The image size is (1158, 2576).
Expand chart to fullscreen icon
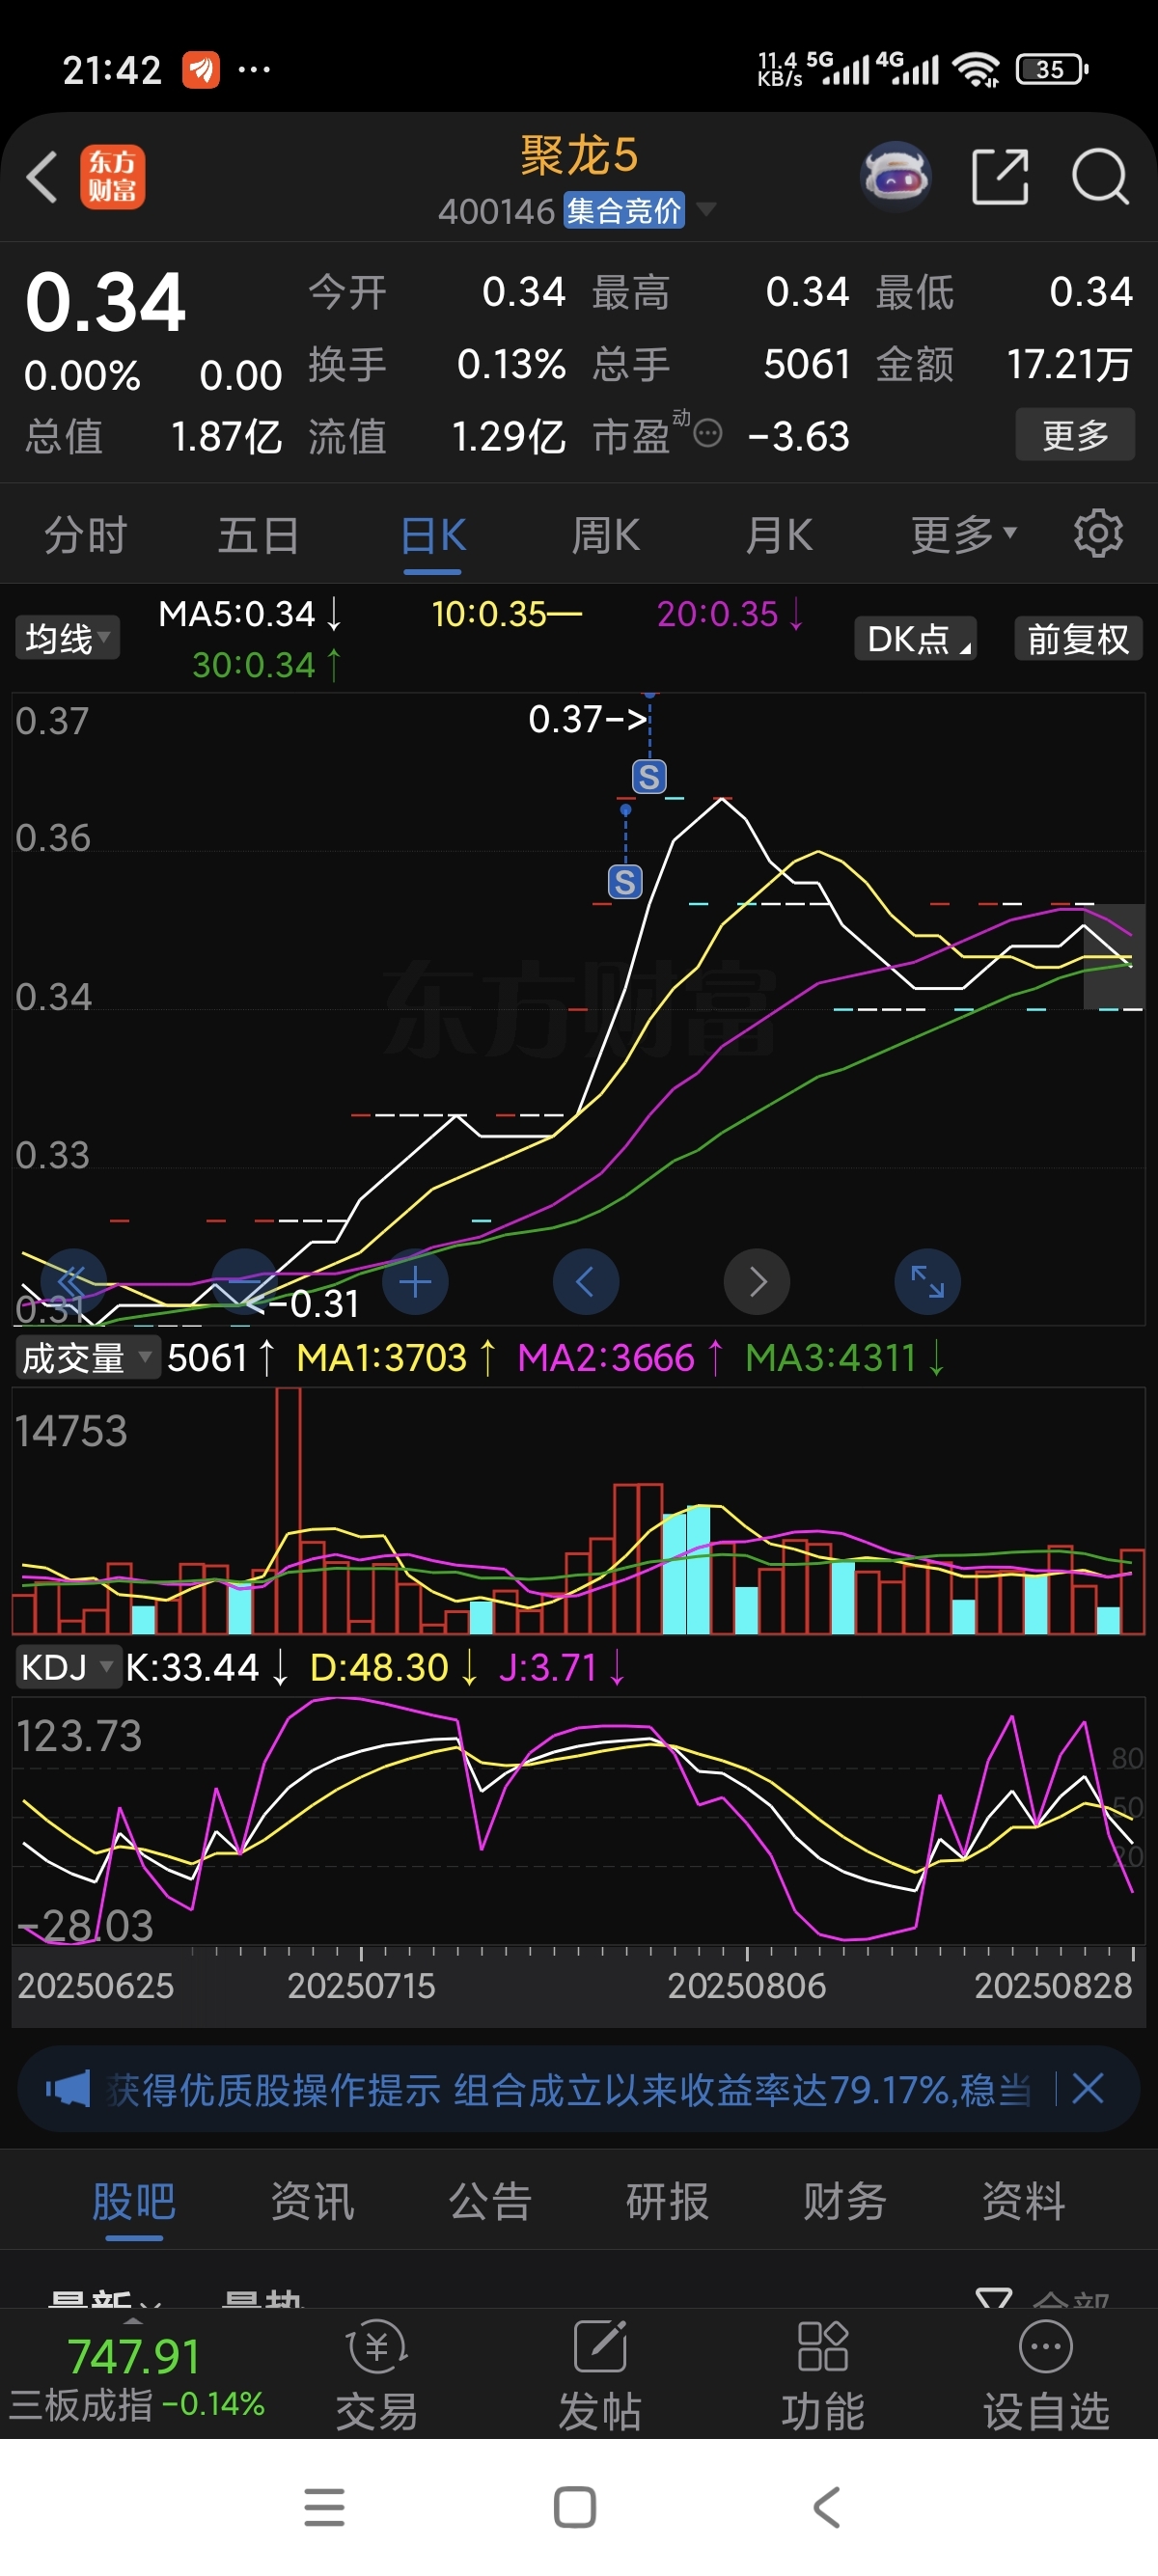[928, 1281]
